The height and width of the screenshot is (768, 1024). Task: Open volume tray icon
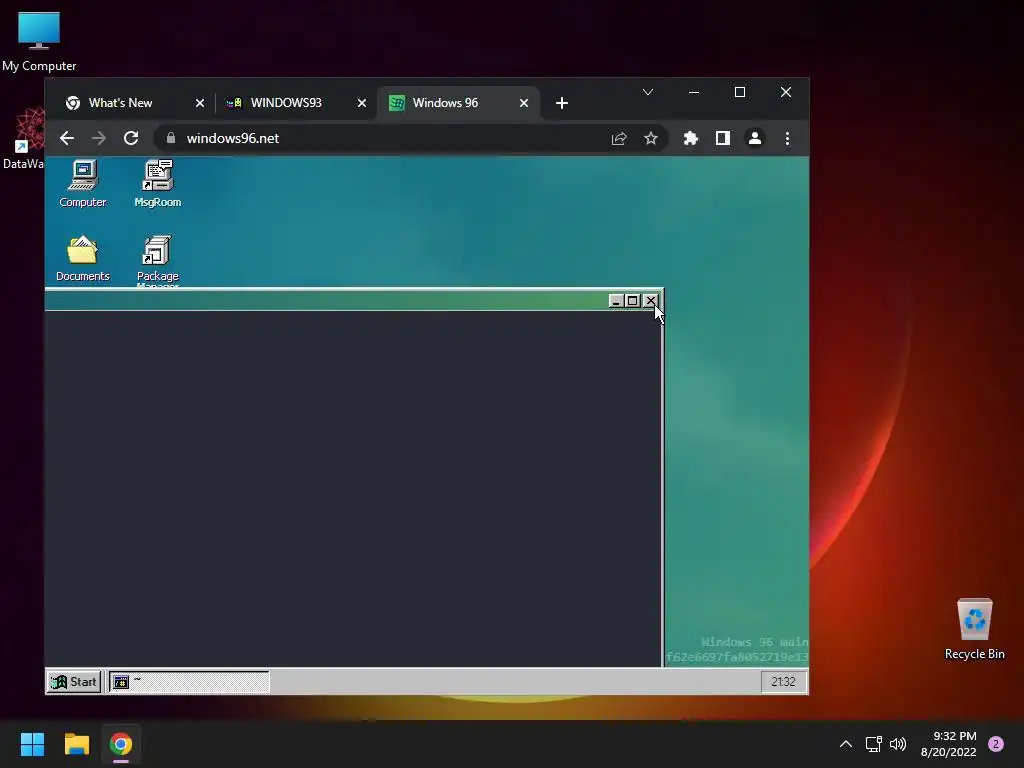coord(898,744)
